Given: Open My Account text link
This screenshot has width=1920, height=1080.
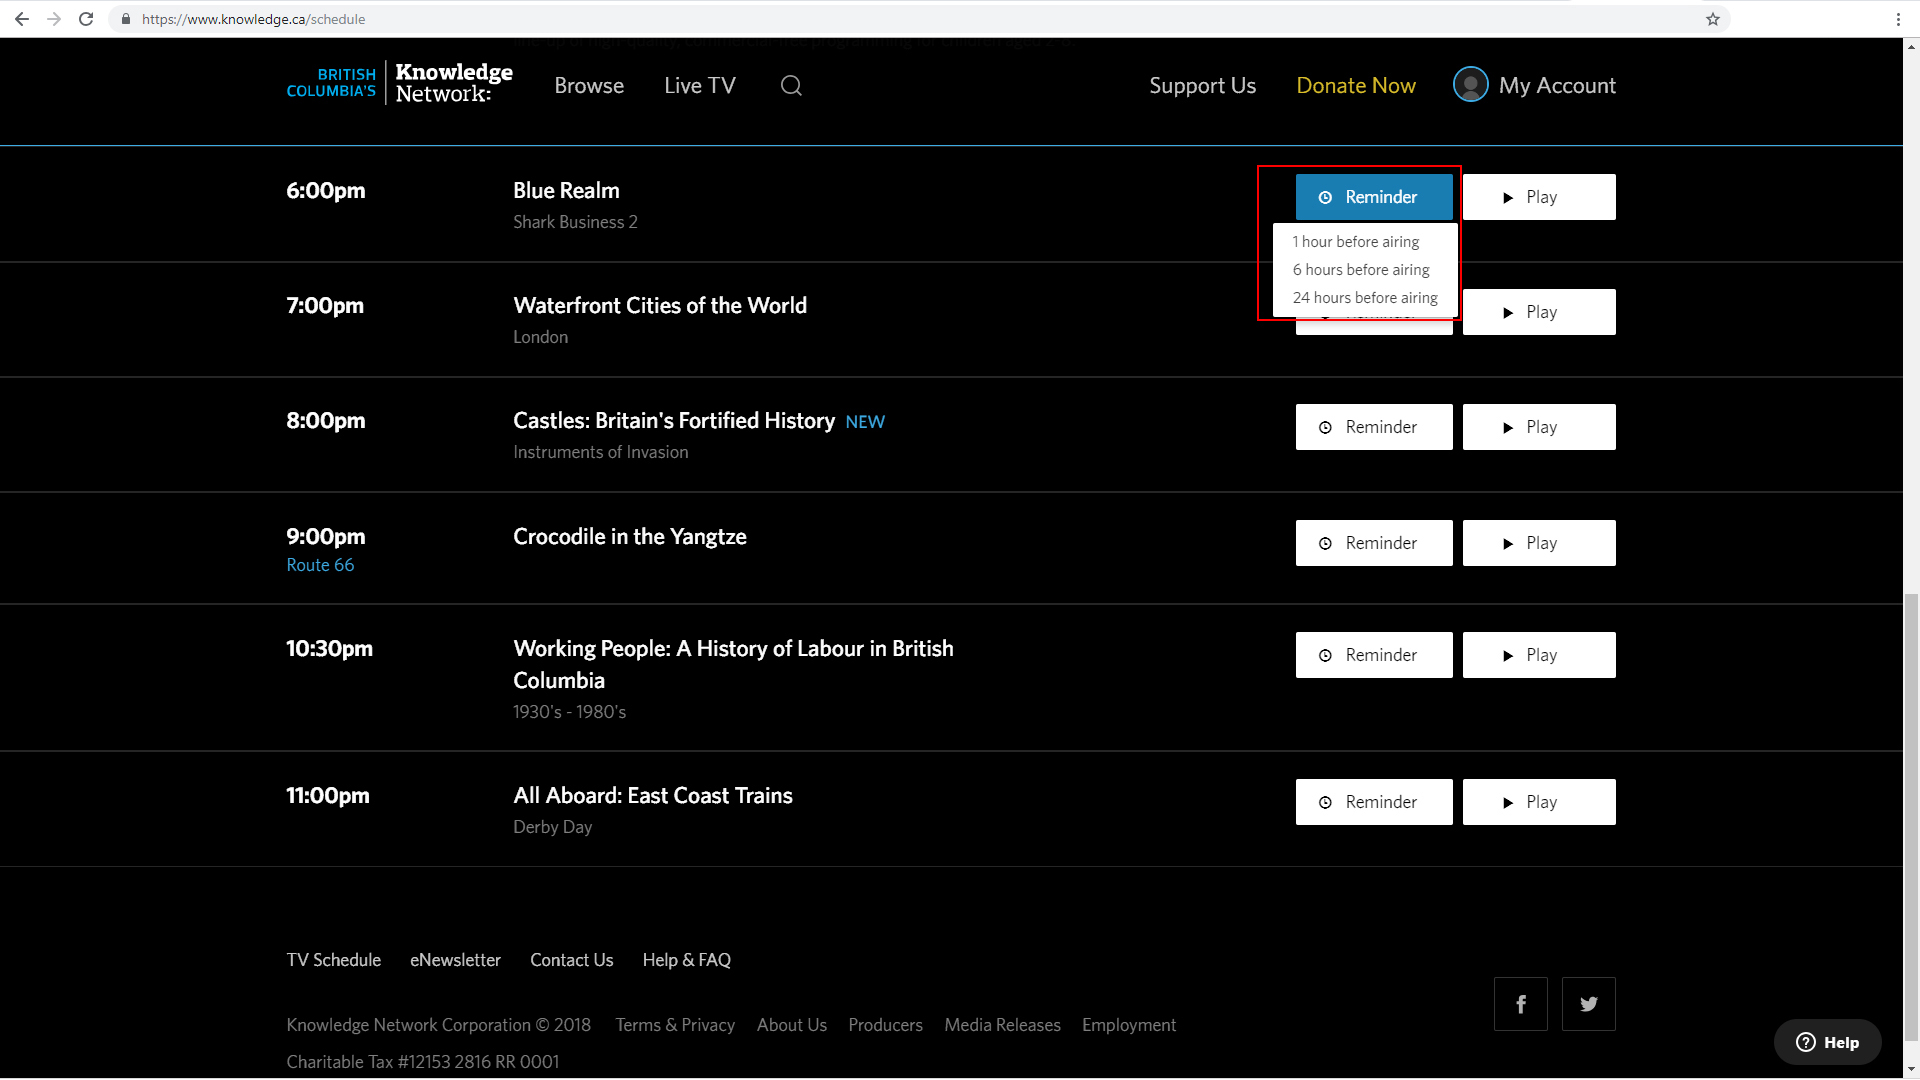Looking at the screenshot, I should (1557, 86).
